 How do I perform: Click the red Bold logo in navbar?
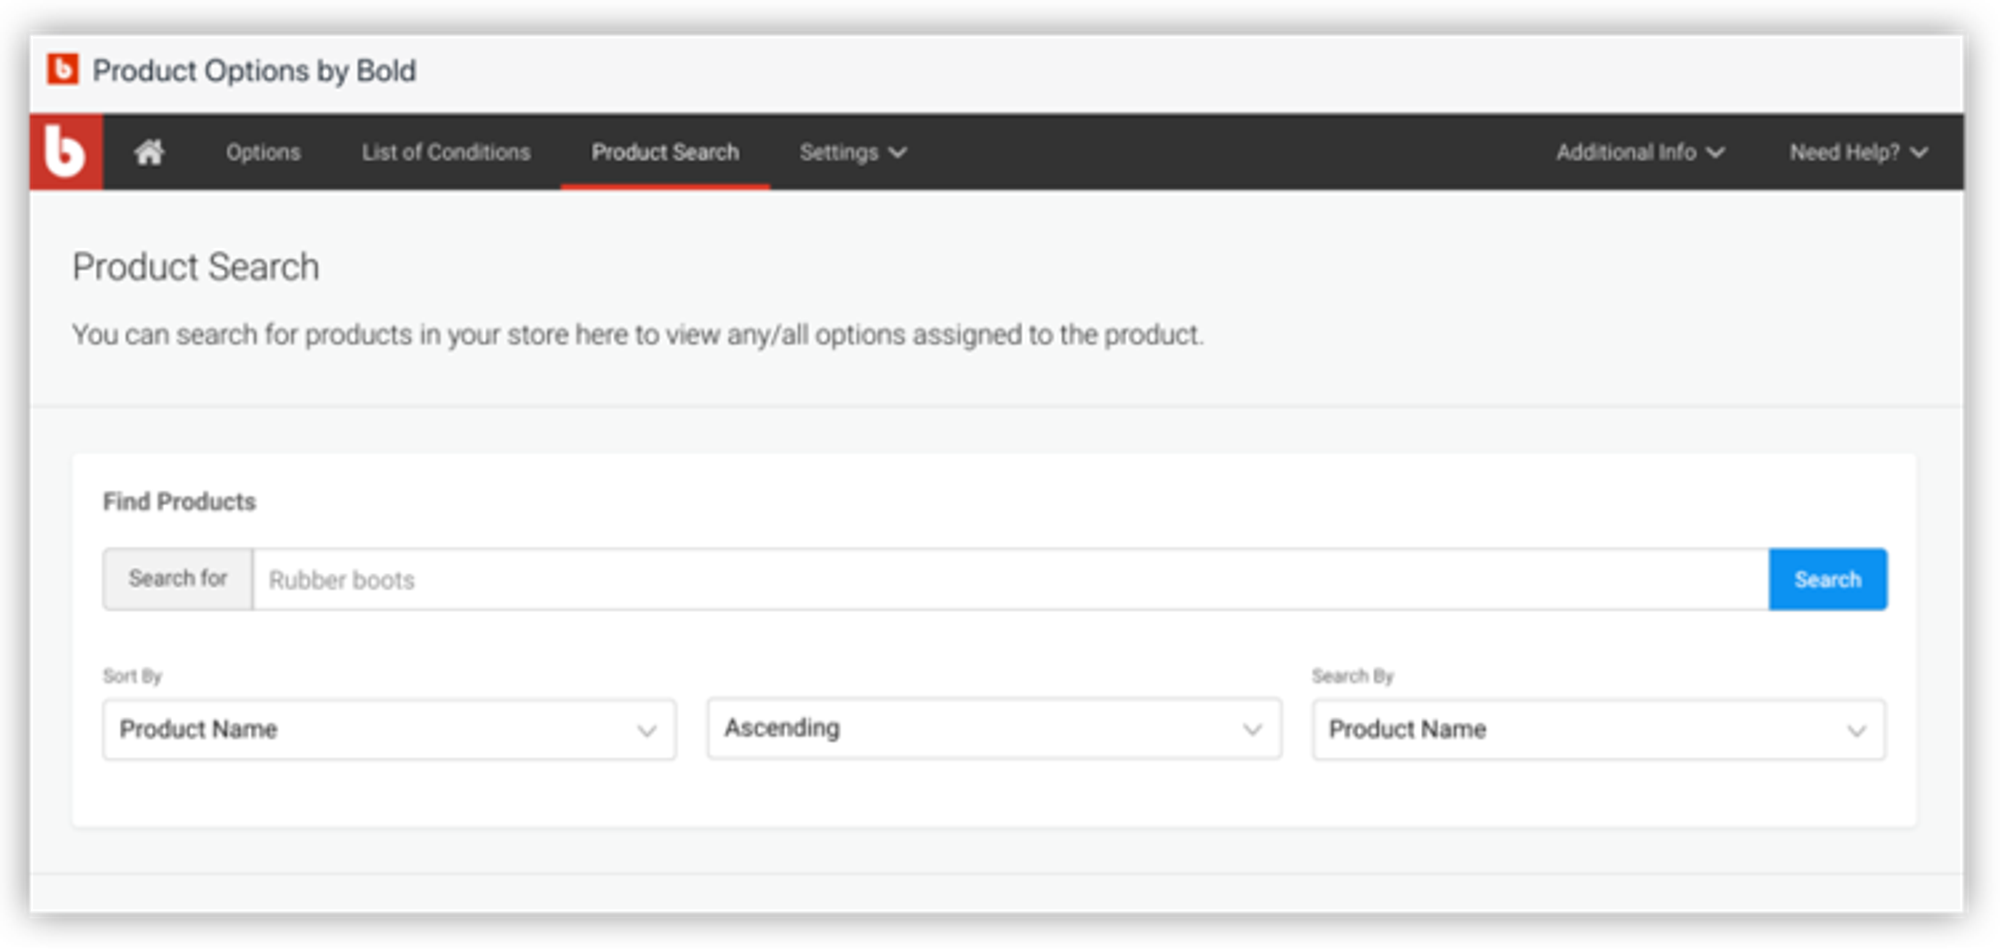[x=65, y=152]
